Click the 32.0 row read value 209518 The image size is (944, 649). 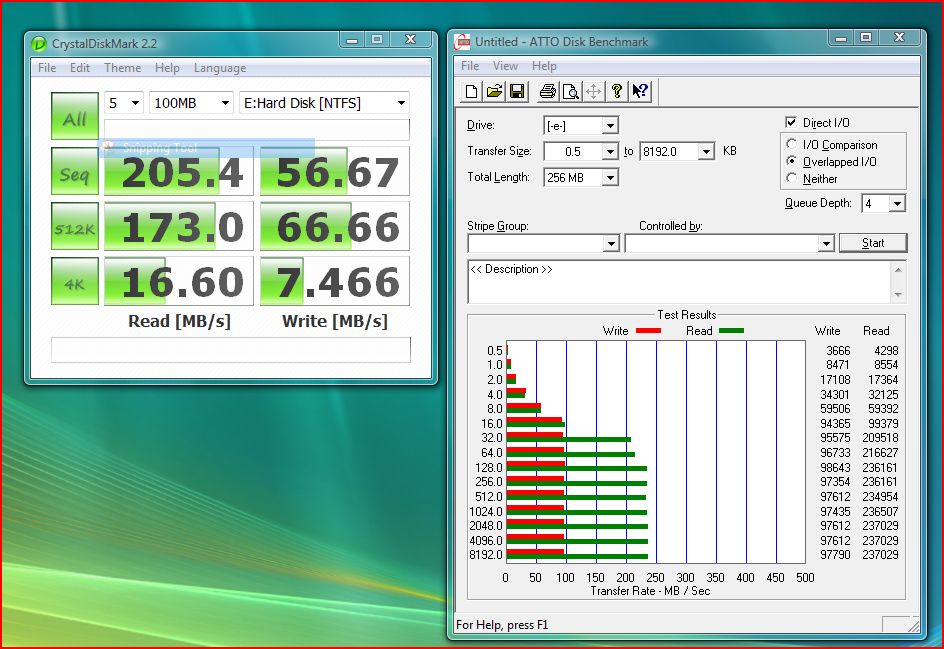coord(880,438)
